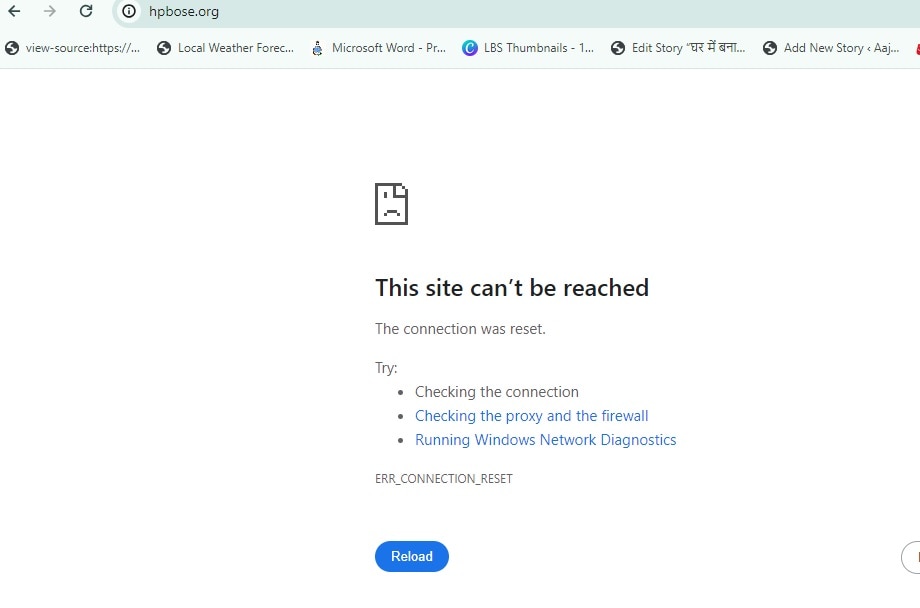Image resolution: width=920 pixels, height=608 pixels.
Task: Click the 'Checking the connection' bullet text
Action: 496,392
